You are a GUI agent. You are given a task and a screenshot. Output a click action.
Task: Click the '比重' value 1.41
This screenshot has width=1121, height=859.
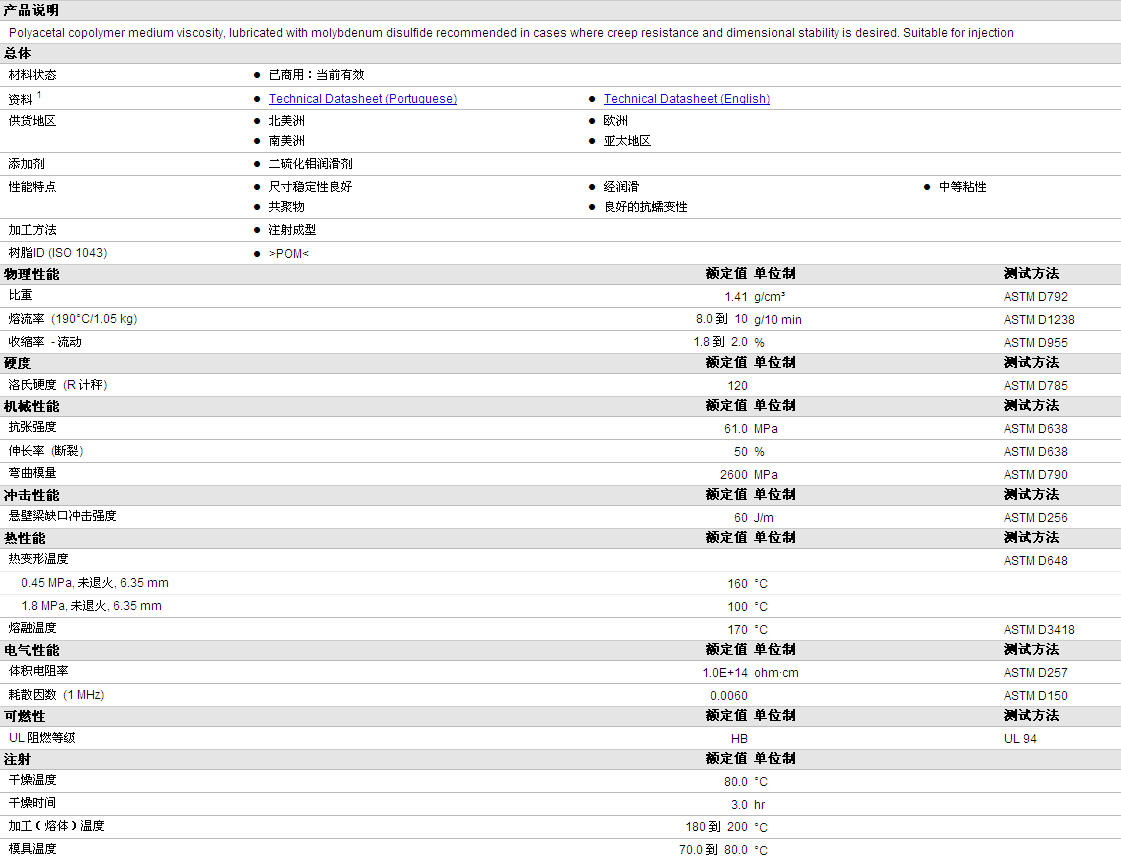736,297
